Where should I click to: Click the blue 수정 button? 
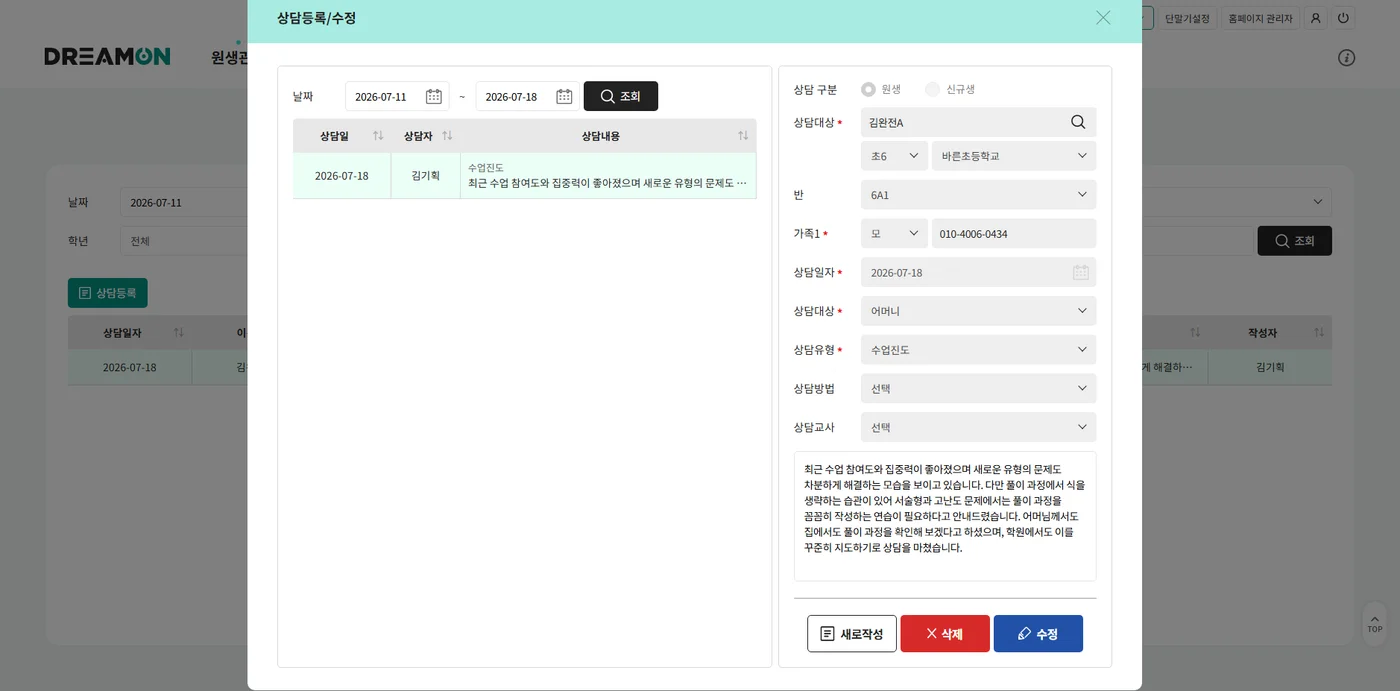(1038, 634)
